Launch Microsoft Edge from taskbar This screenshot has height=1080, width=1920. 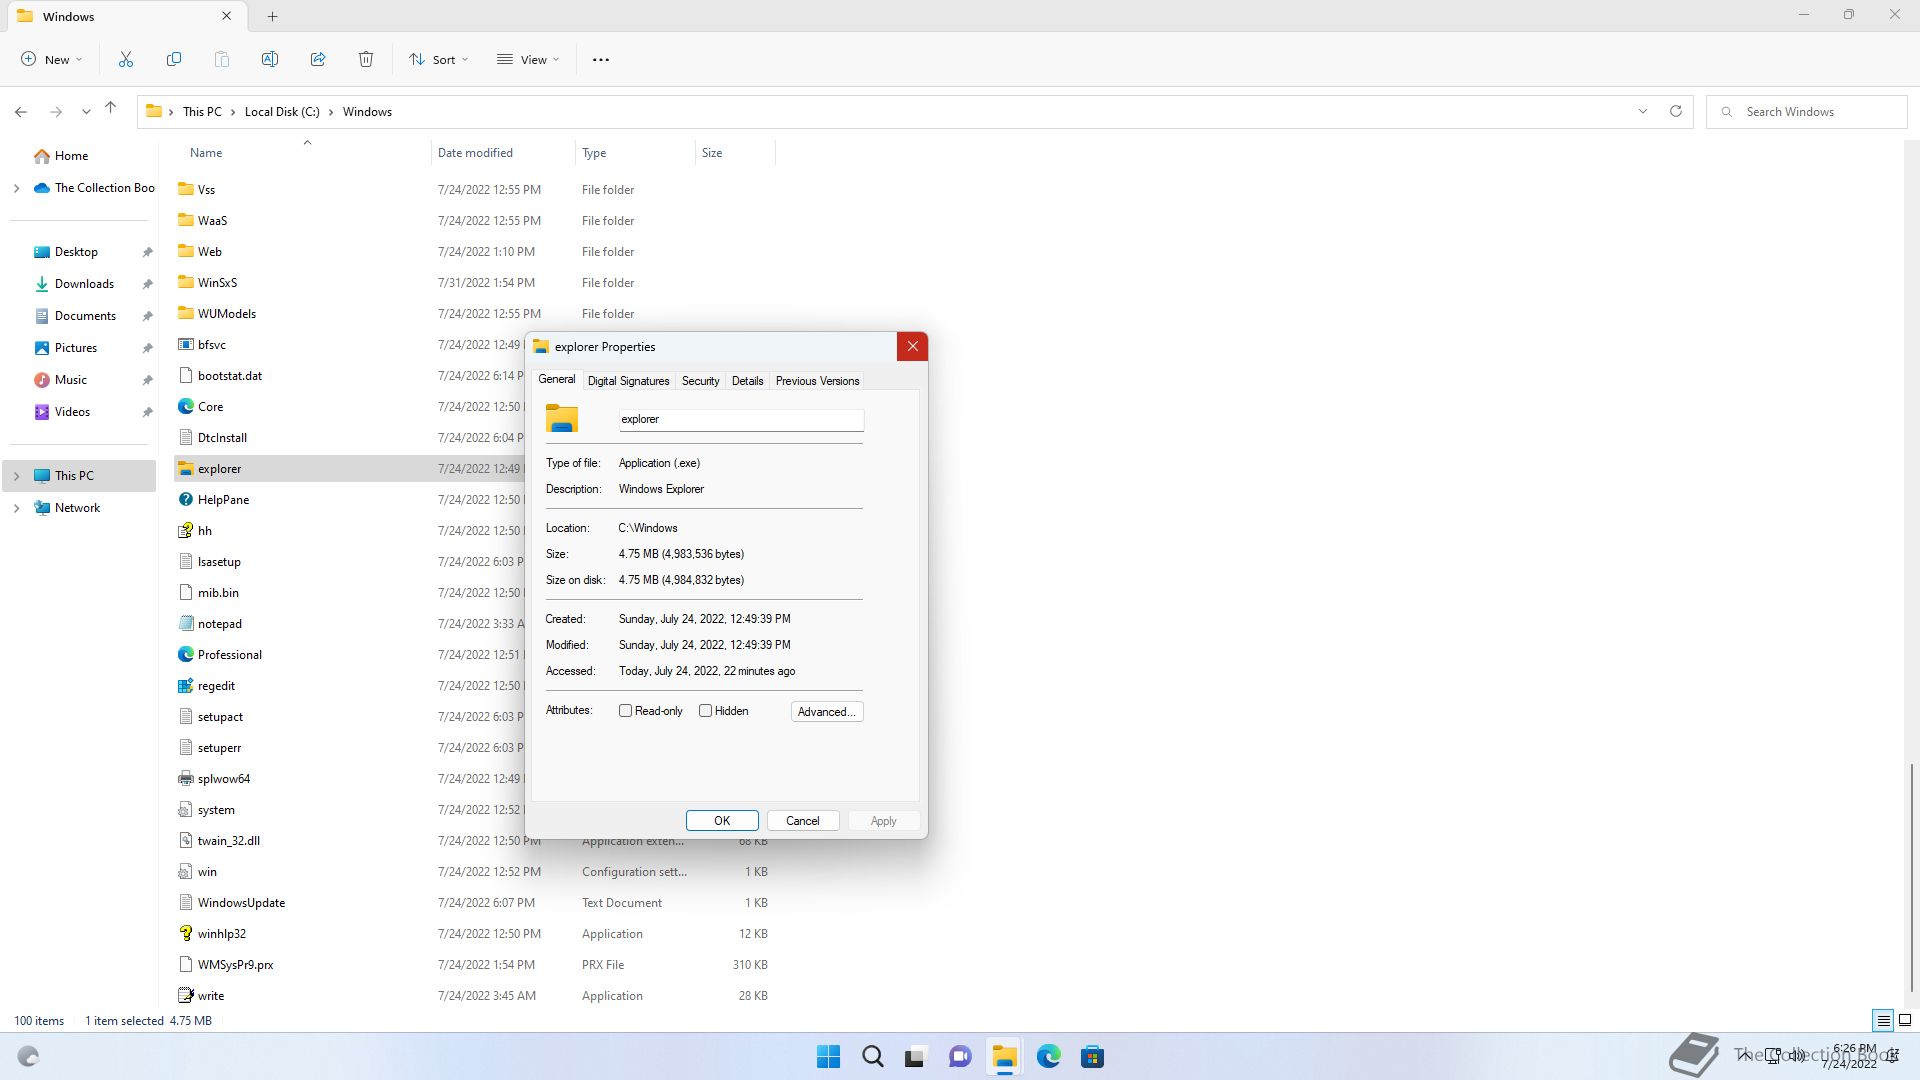click(x=1048, y=1057)
